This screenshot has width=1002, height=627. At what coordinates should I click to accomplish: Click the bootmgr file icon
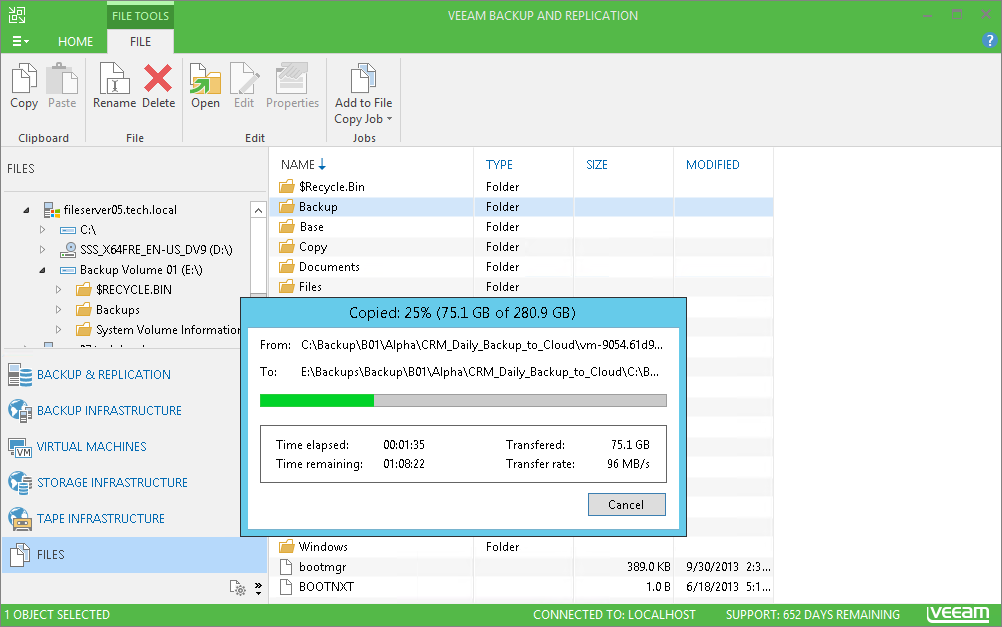tap(286, 567)
